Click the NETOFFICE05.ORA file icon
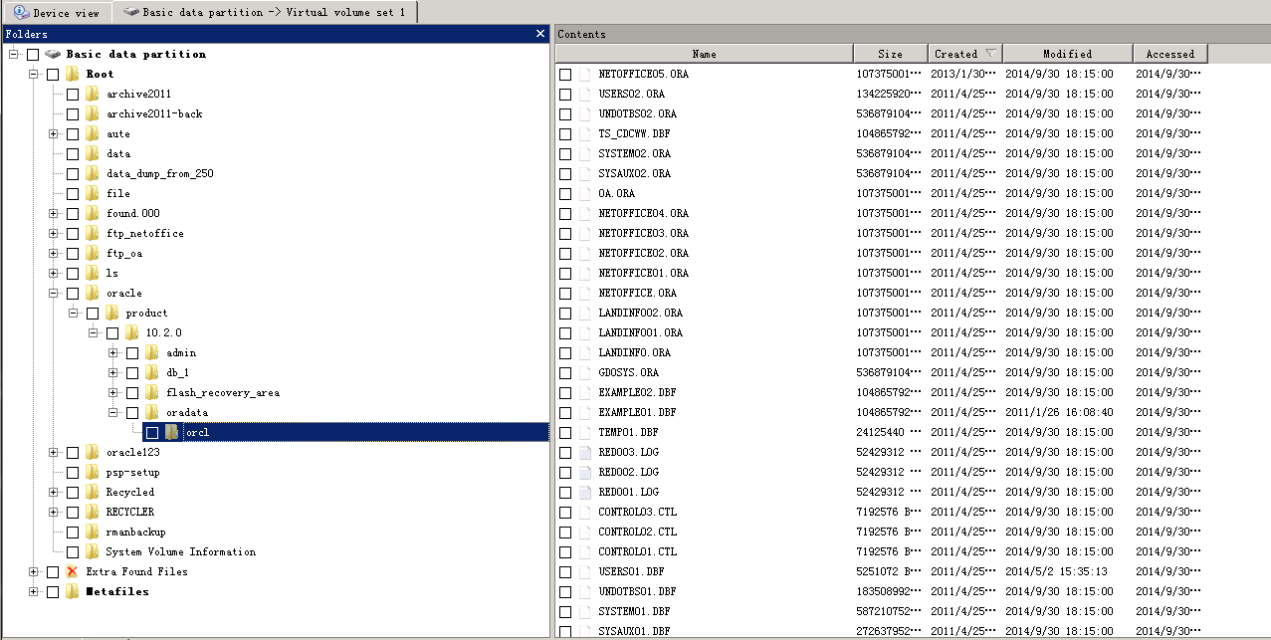 coord(585,74)
